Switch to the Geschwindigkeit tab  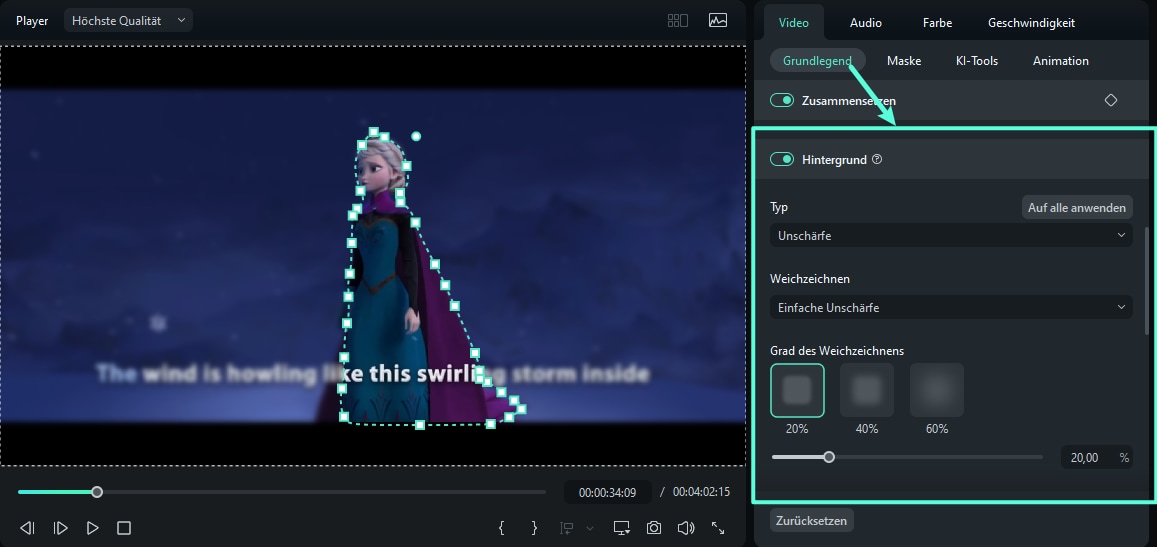[1031, 23]
